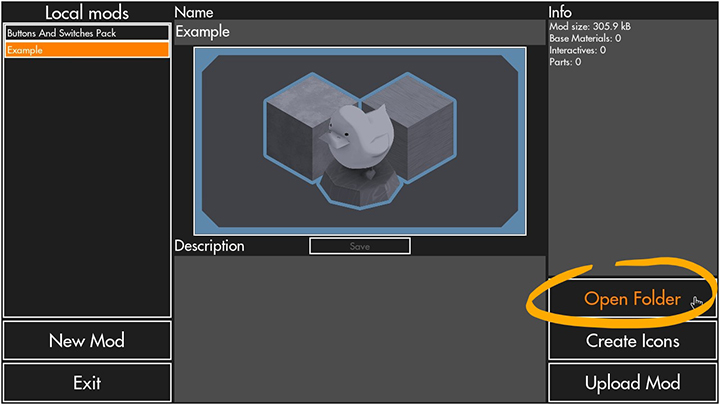
Task: Click inside the empty Description text area
Action: coord(360,329)
